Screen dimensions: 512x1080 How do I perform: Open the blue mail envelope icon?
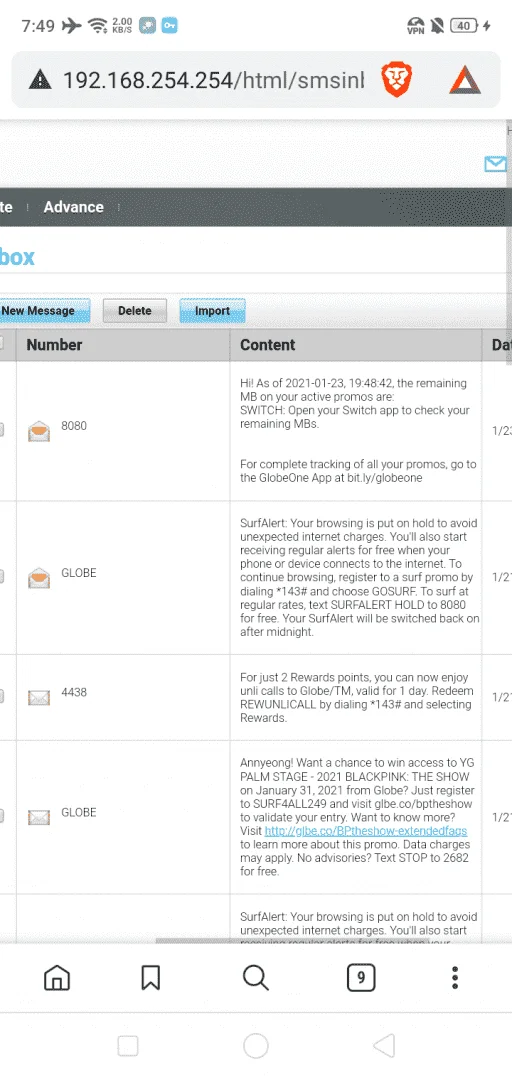click(495, 164)
